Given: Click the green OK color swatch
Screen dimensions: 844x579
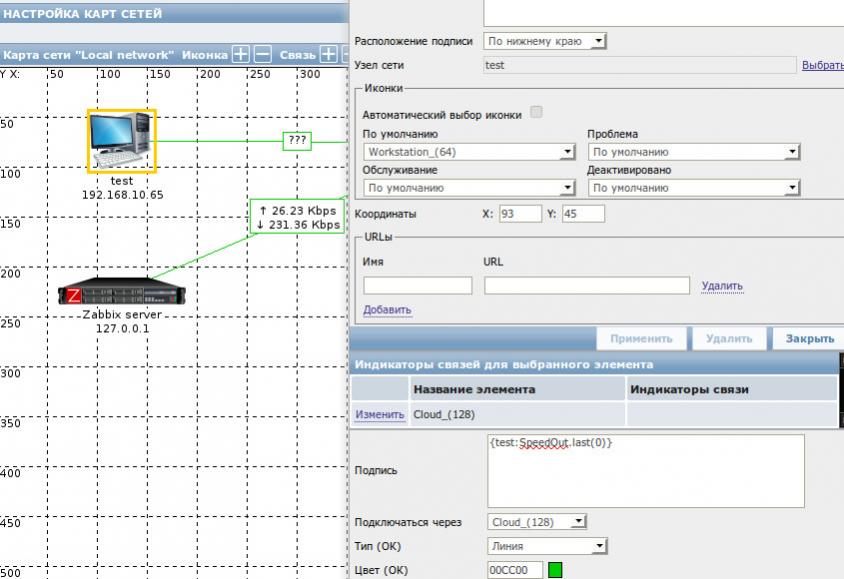Looking at the screenshot, I should pos(555,570).
